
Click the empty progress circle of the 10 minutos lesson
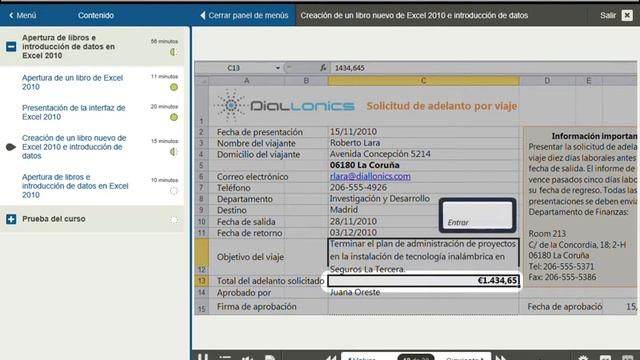(174, 191)
